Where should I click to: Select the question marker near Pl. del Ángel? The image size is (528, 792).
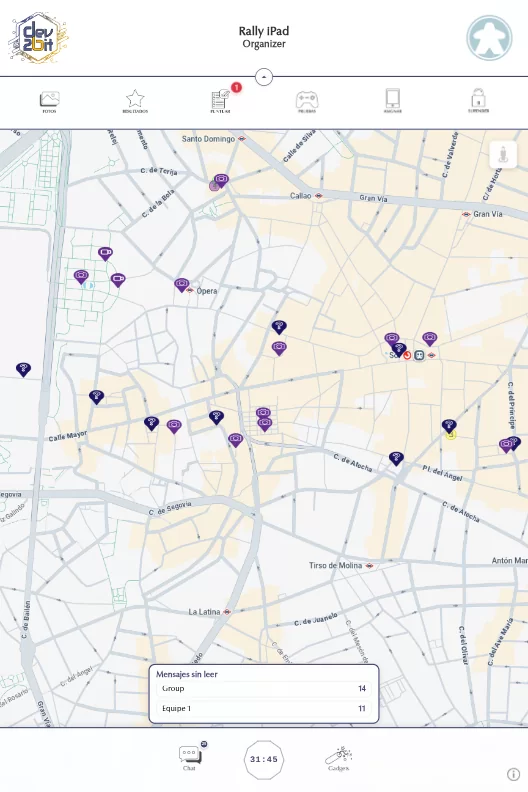pyautogui.click(x=396, y=459)
